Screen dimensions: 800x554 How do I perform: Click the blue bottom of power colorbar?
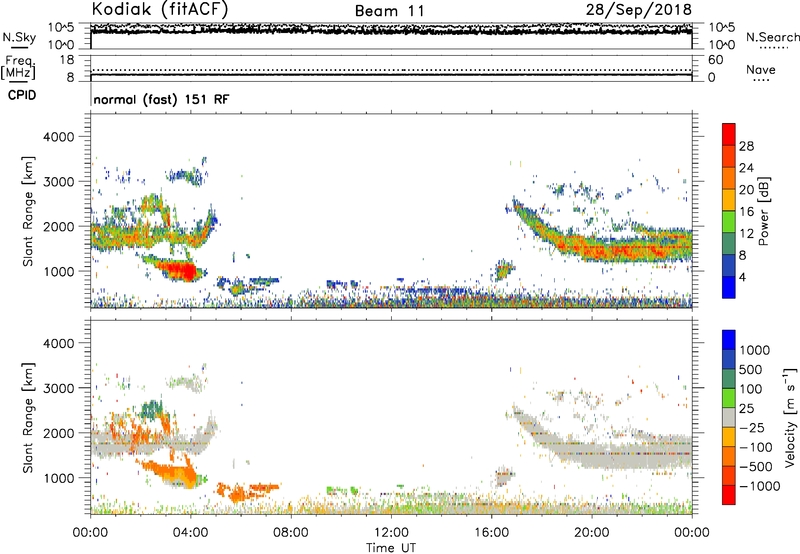pyautogui.click(x=729, y=287)
